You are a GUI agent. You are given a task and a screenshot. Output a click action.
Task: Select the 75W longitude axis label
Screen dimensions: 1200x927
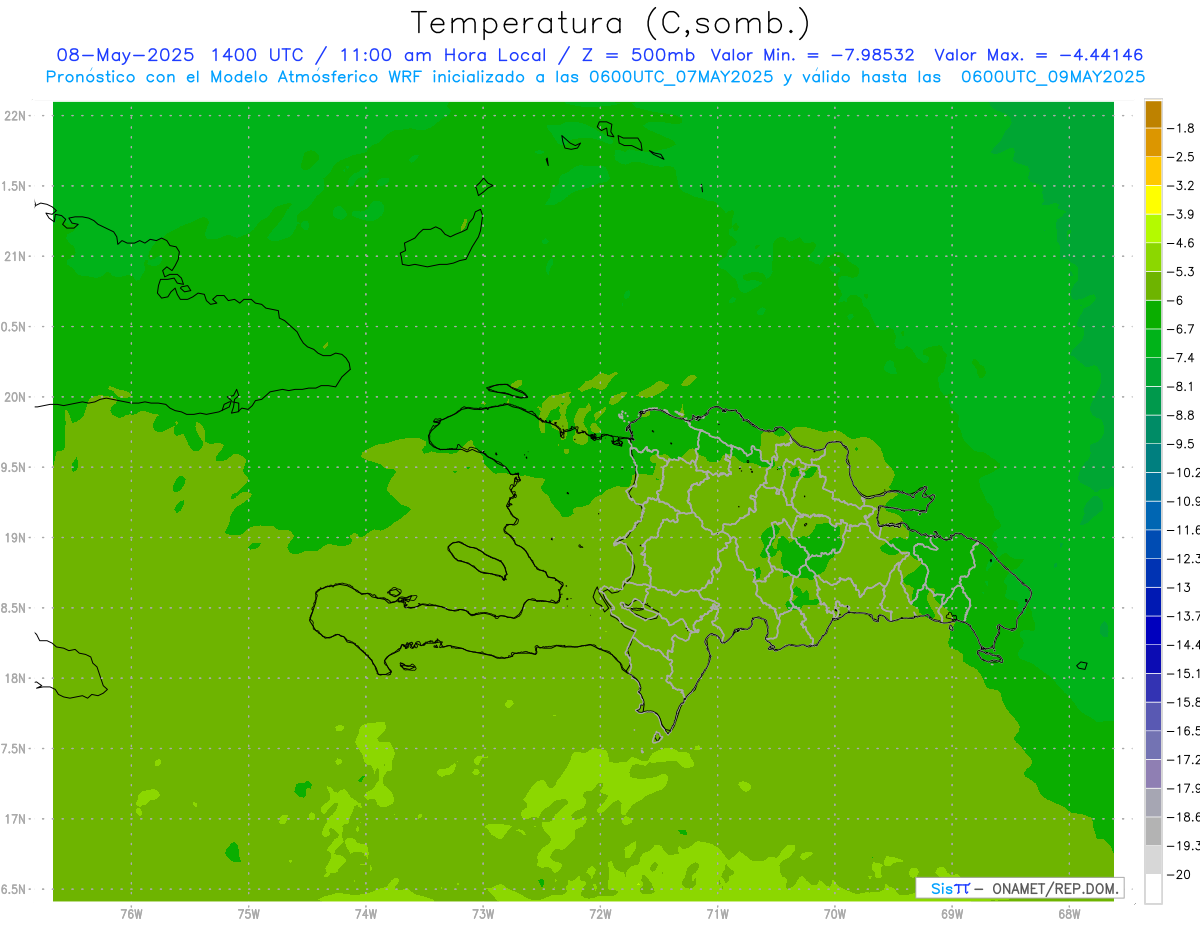pos(248,913)
